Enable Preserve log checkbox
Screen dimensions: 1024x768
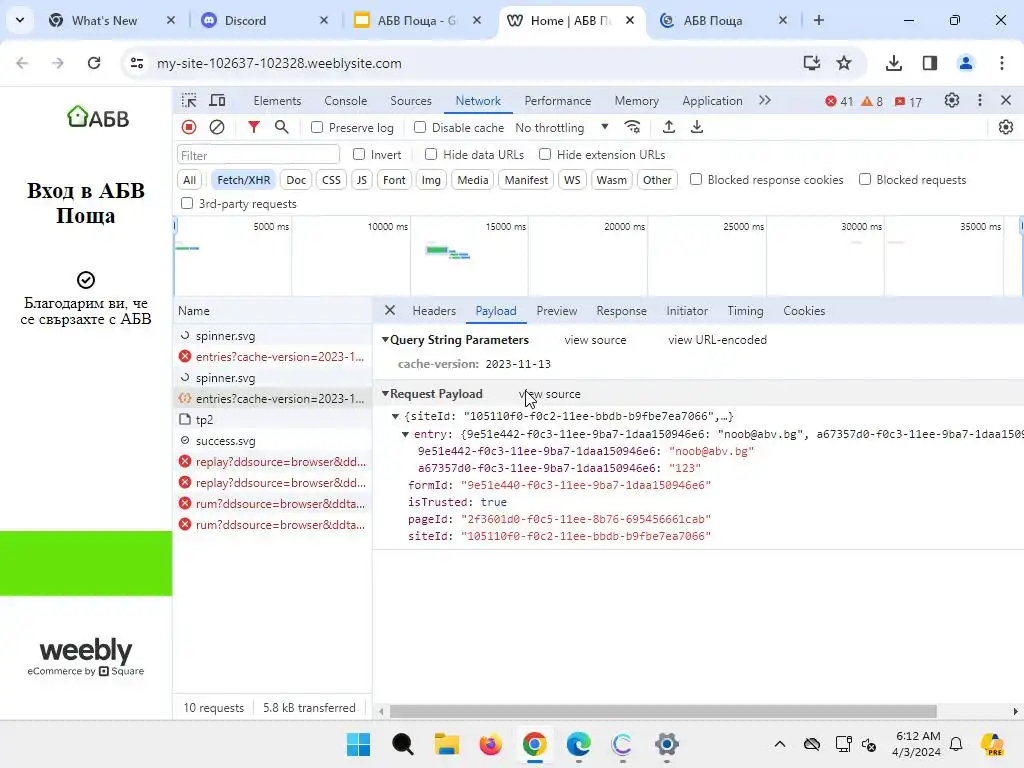(x=317, y=127)
